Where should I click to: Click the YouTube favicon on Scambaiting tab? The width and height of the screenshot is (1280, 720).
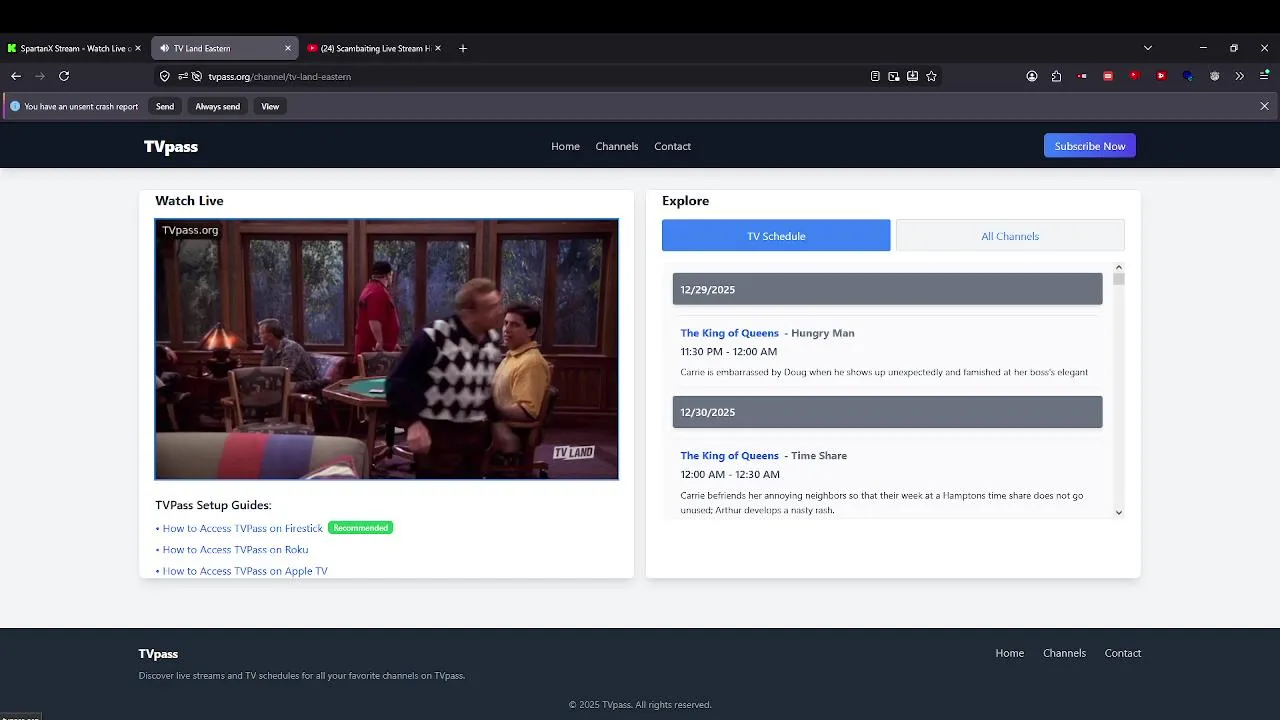(313, 48)
